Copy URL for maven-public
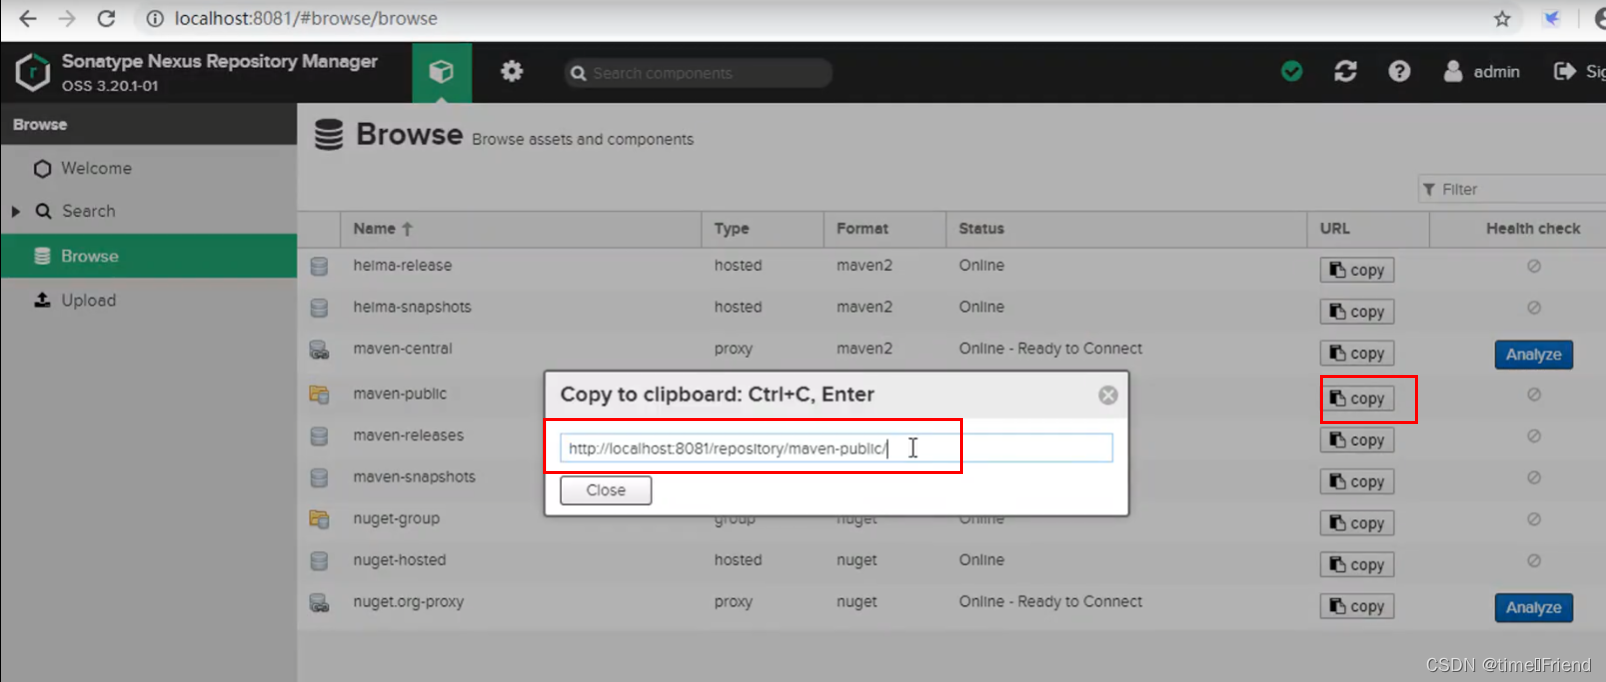 [x=1357, y=398]
